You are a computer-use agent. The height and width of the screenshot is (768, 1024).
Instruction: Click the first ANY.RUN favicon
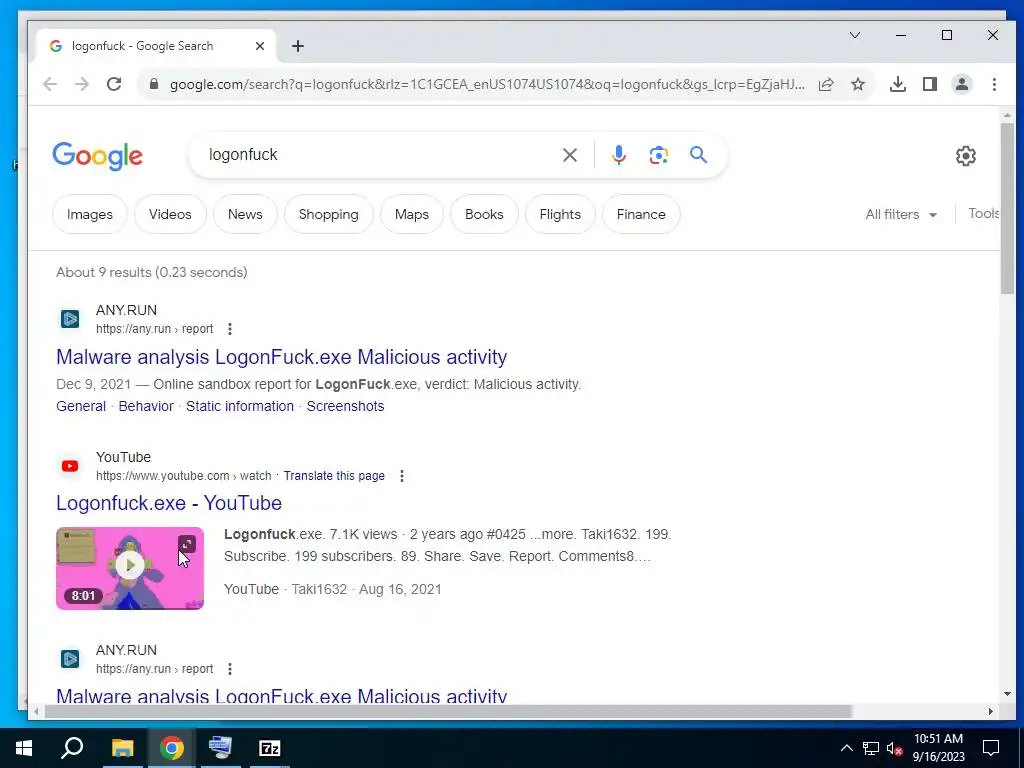click(70, 319)
